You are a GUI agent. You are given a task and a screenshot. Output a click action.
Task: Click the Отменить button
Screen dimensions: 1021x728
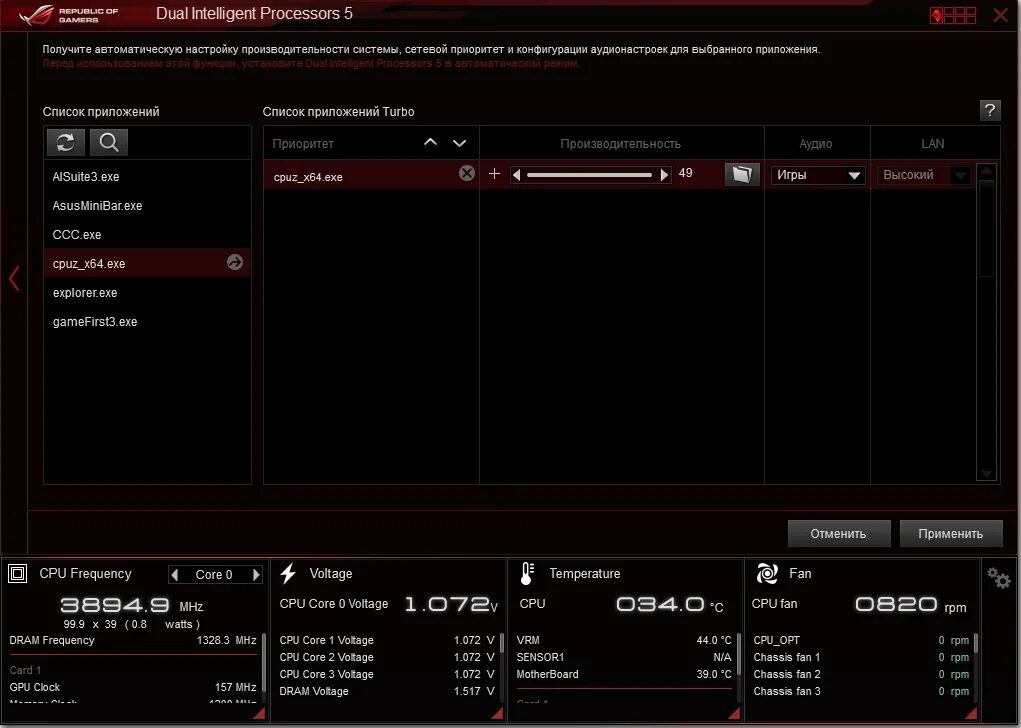[x=839, y=533]
